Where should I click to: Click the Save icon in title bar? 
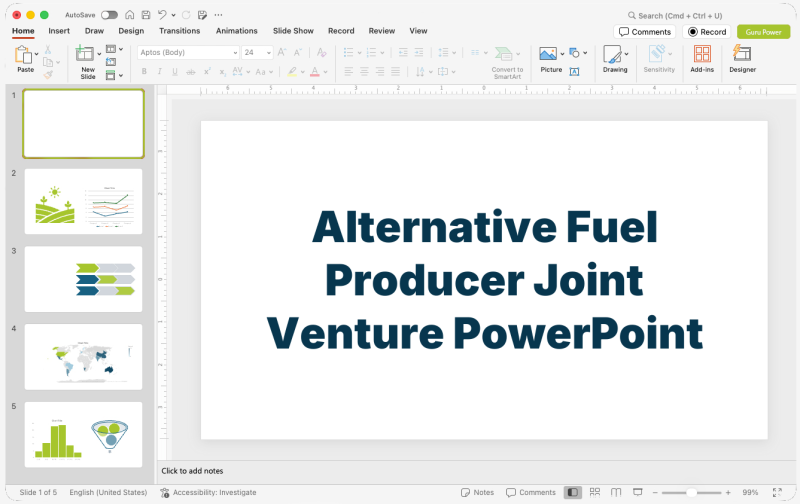click(146, 15)
